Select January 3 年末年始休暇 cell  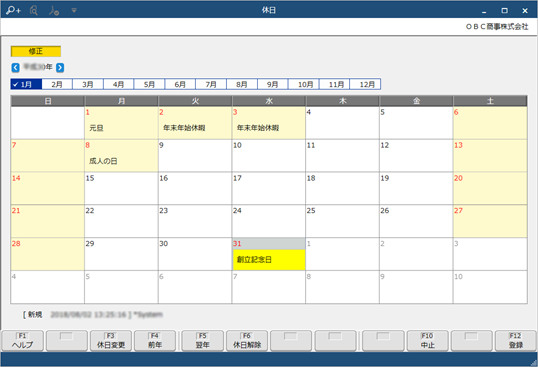pos(269,123)
